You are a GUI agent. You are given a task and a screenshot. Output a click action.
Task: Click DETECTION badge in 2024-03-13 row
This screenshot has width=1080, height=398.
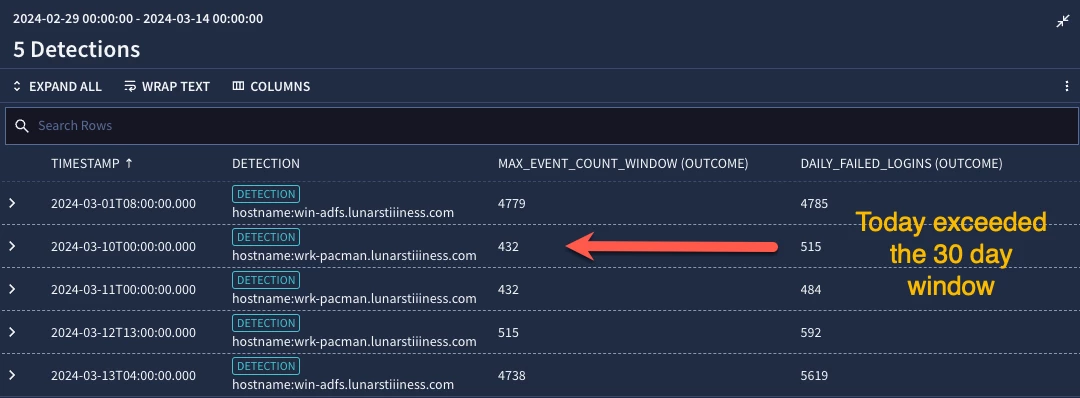coord(266,366)
